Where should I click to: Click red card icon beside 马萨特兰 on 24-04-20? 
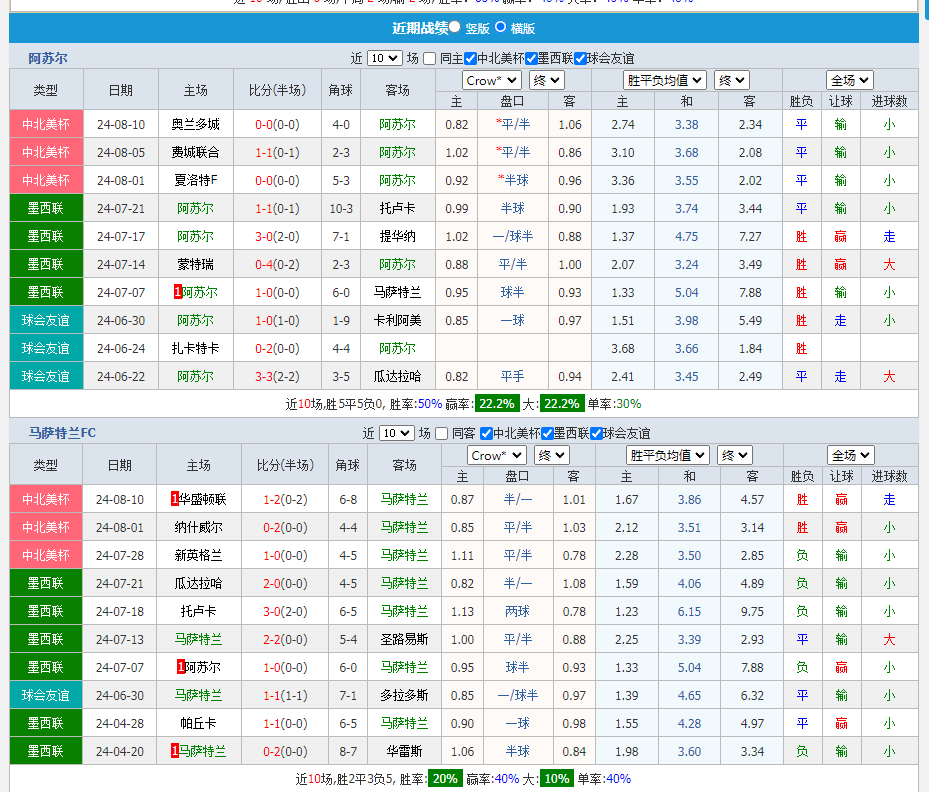(x=175, y=751)
